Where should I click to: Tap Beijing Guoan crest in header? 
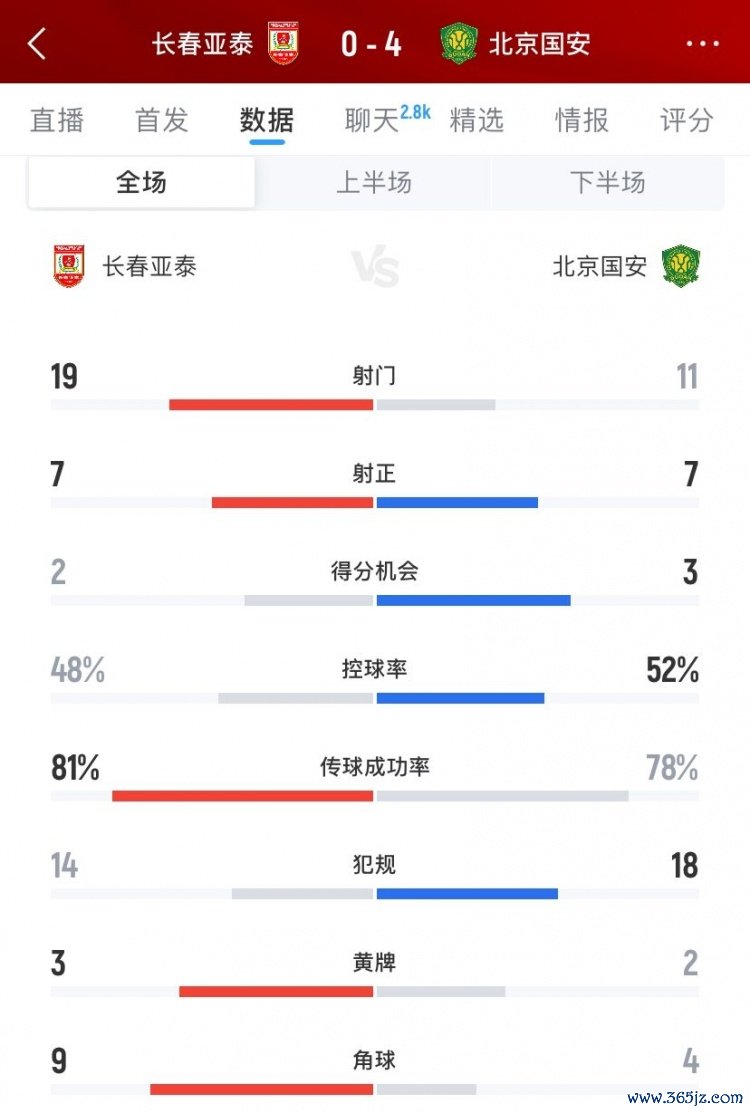click(459, 44)
